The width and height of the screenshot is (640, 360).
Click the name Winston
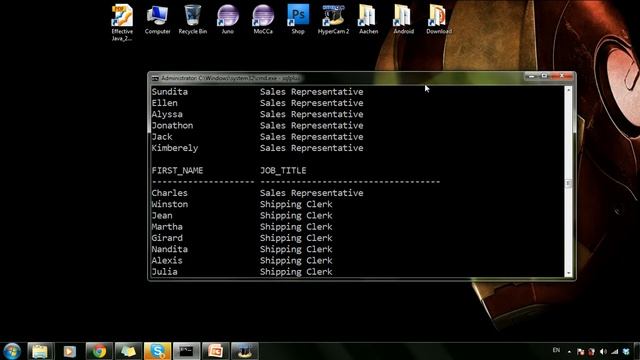coord(169,204)
